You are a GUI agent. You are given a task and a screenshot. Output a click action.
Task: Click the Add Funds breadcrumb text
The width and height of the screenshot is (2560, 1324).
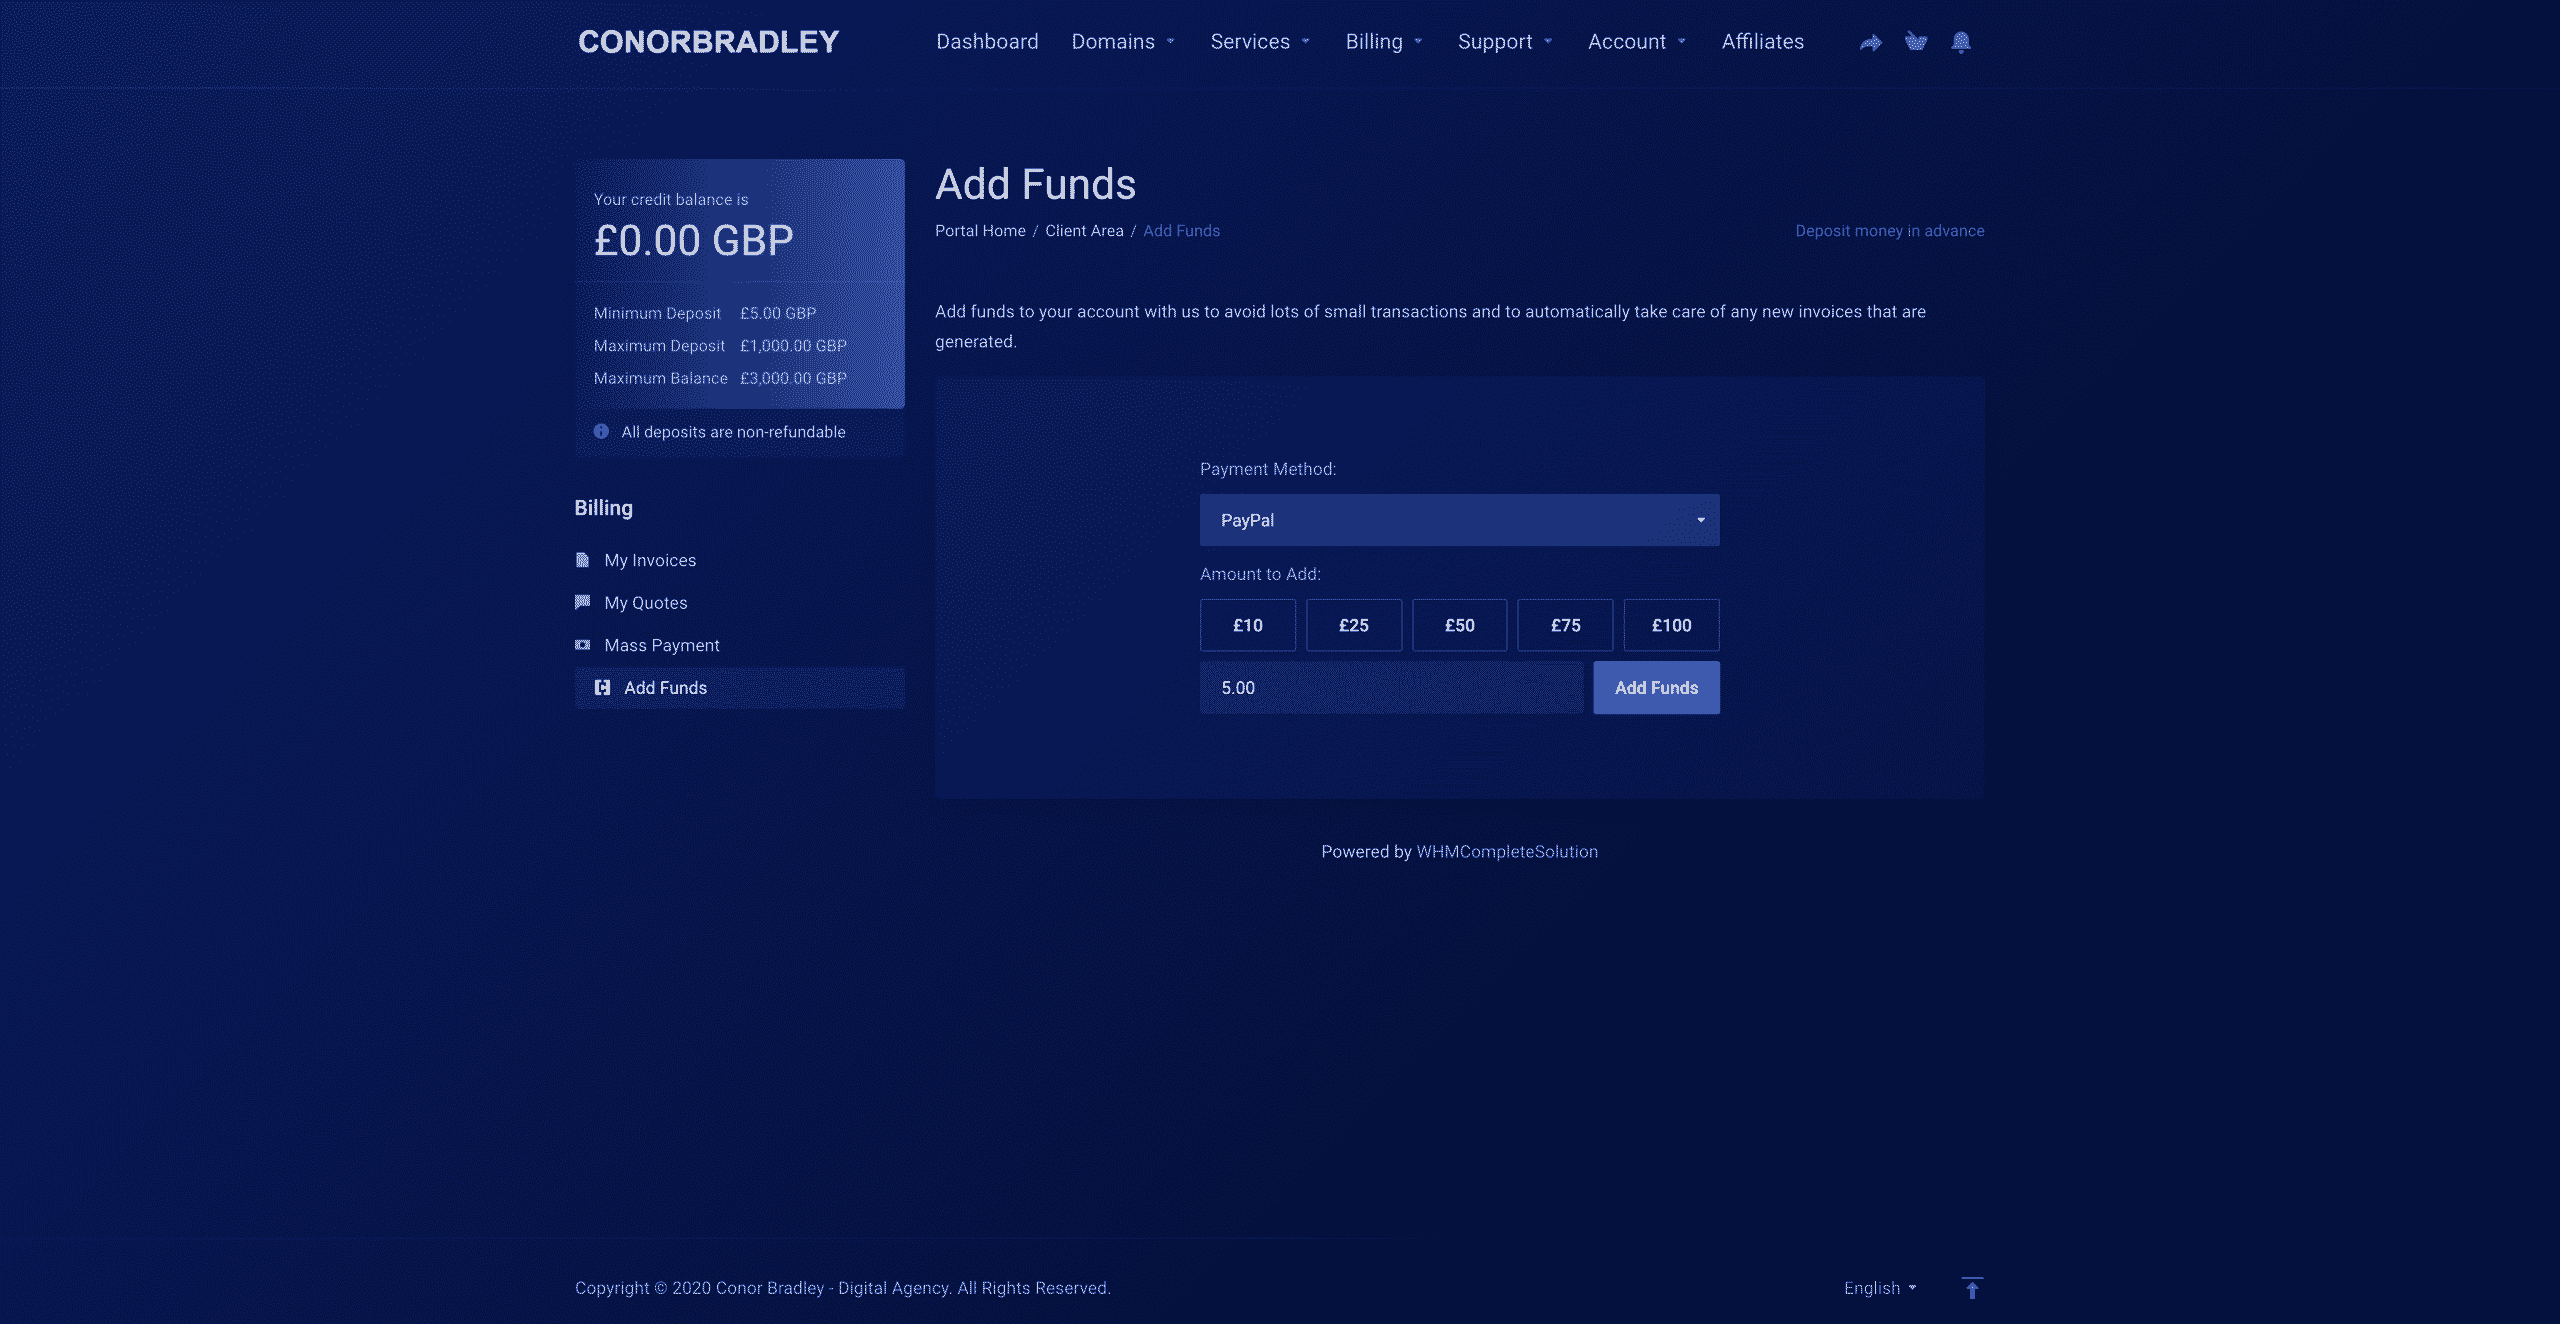[x=1181, y=231]
